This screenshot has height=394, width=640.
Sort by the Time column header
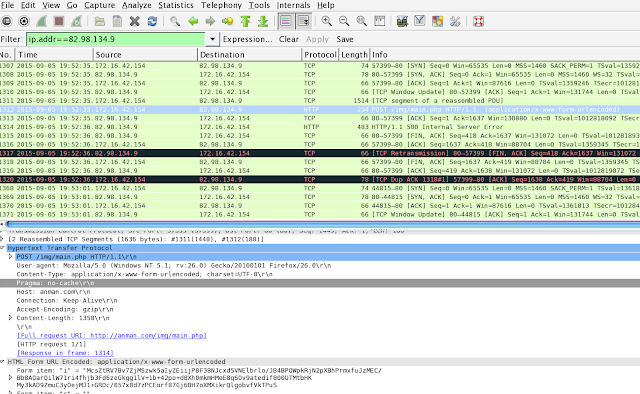[54, 55]
